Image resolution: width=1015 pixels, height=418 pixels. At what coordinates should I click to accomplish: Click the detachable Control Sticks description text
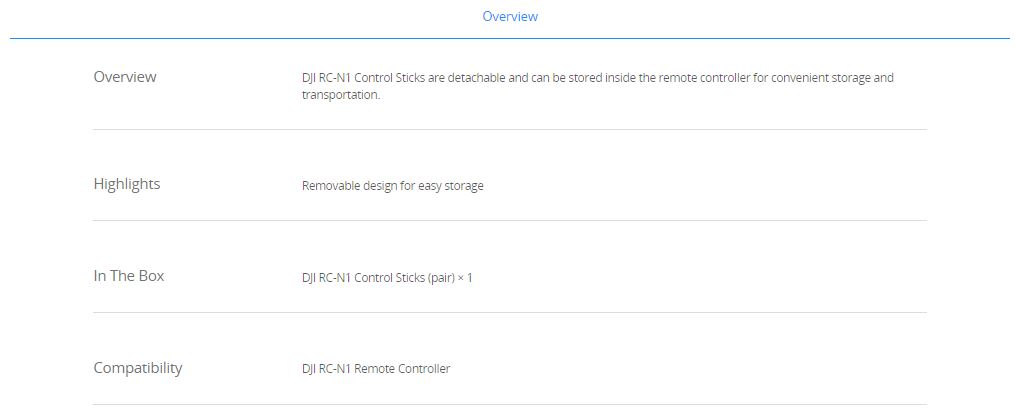tap(597, 86)
